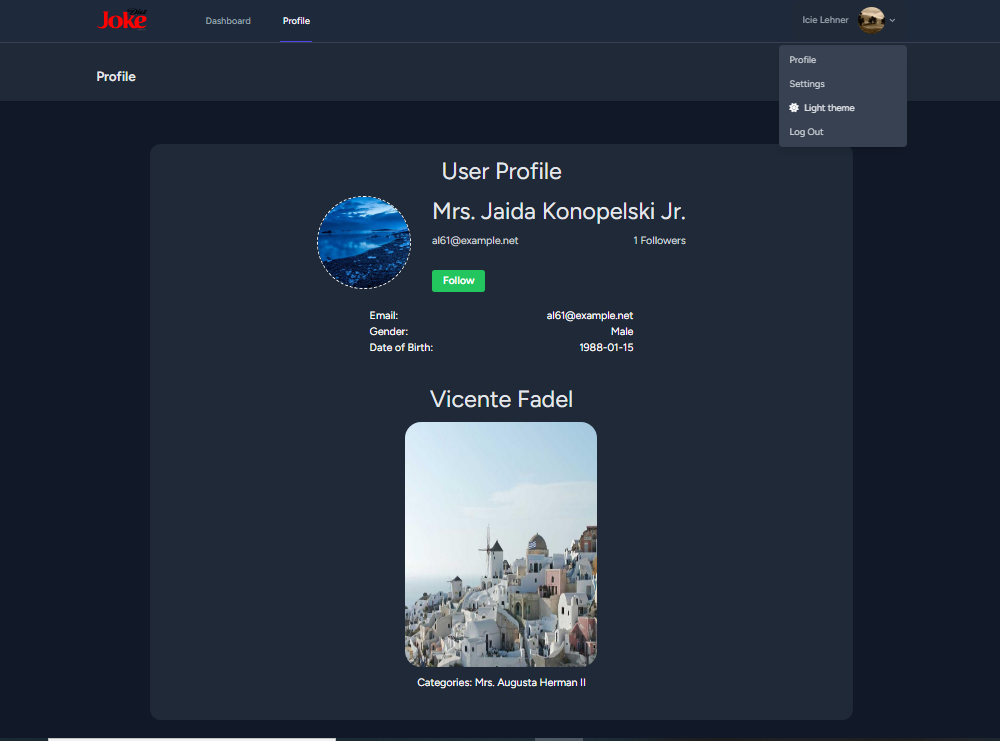Image resolution: width=1000 pixels, height=750 pixels.
Task: Collapse the user menu chevron
Action: click(x=892, y=20)
